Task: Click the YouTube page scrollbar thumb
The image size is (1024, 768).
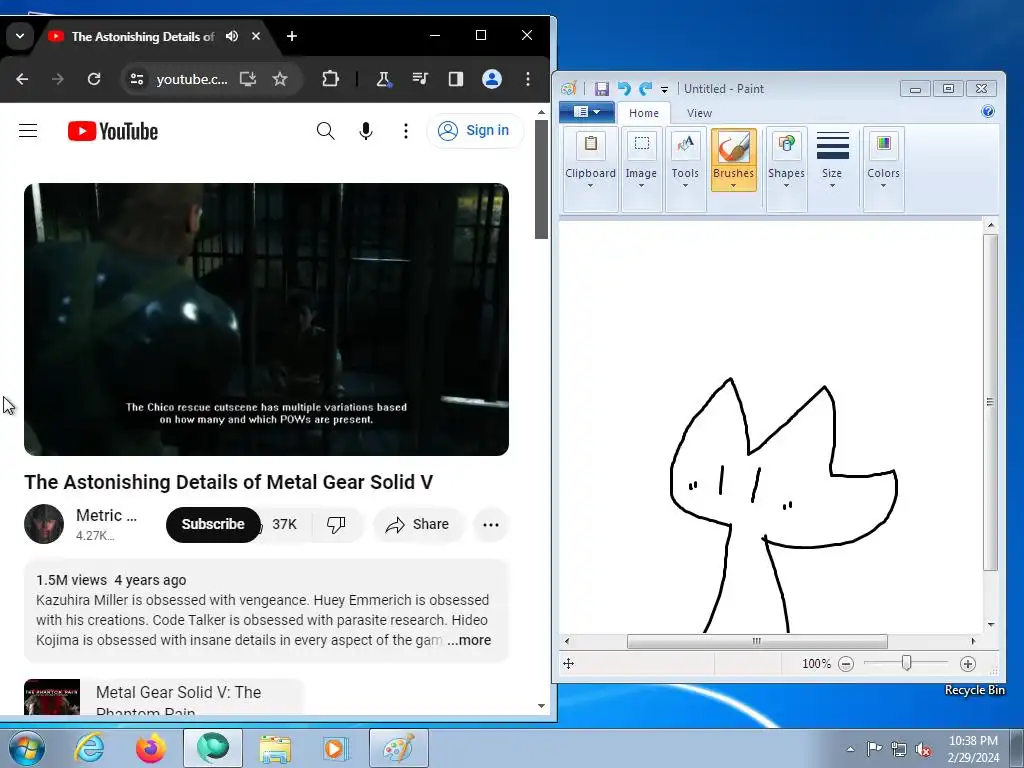Action: coord(541,178)
